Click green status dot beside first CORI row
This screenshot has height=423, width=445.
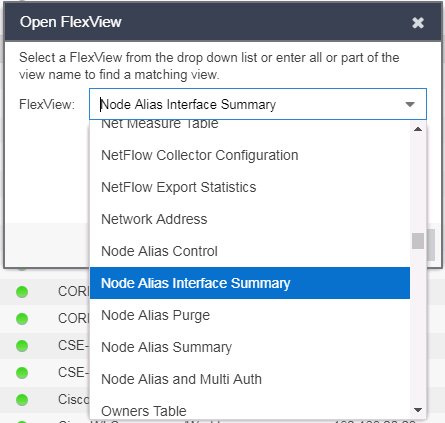coord(22,292)
